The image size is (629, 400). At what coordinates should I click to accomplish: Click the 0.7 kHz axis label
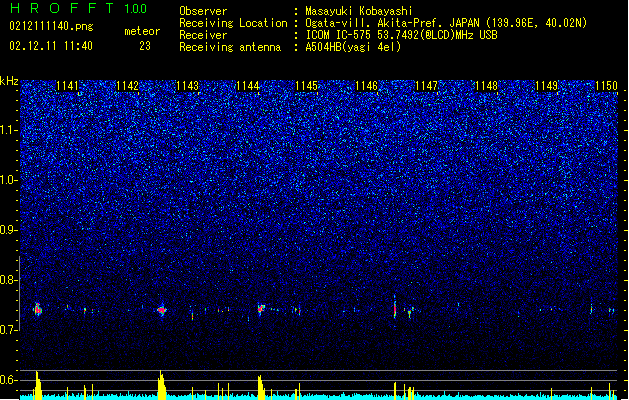(x=9, y=329)
